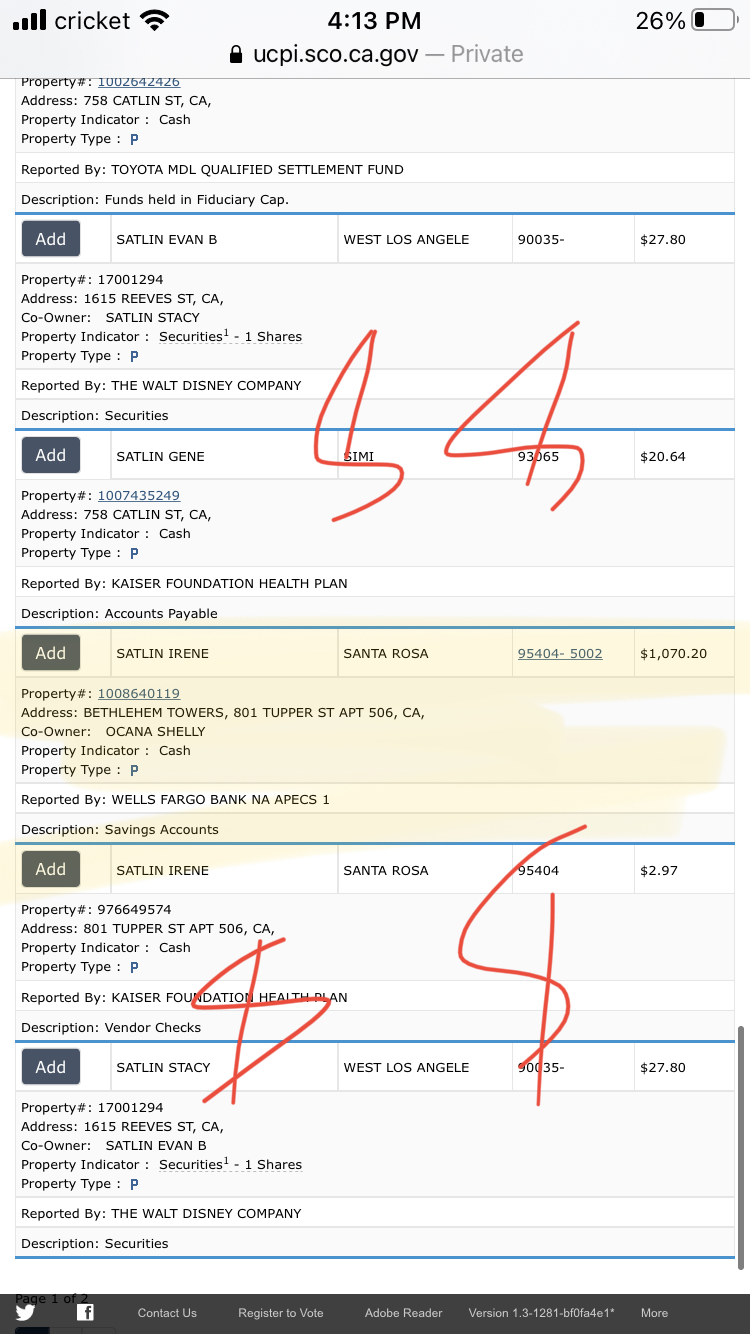The width and height of the screenshot is (750, 1334).
Task: Click 'Description: Funds held in Fiduciary Cap.'
Action: (x=155, y=200)
